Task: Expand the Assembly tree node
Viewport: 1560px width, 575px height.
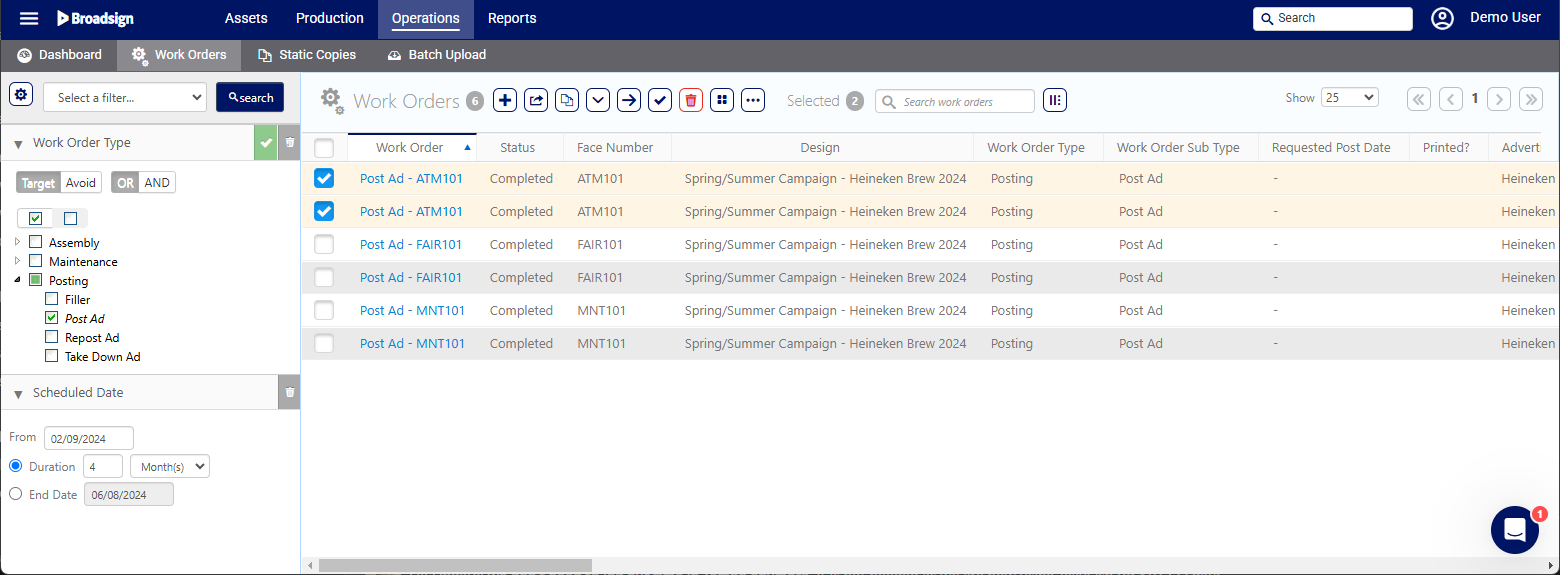Action: click(x=17, y=242)
